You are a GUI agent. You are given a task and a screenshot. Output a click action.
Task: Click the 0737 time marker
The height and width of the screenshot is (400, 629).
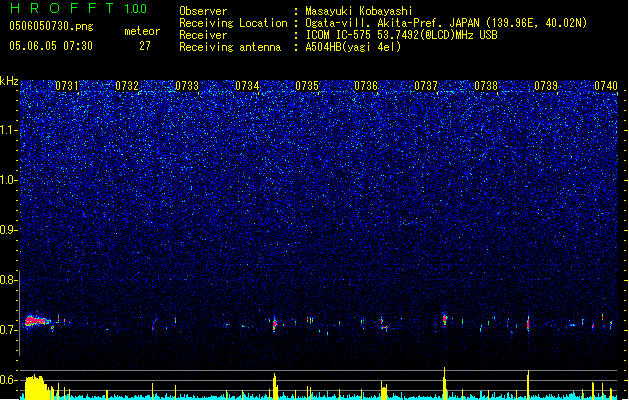(x=426, y=86)
